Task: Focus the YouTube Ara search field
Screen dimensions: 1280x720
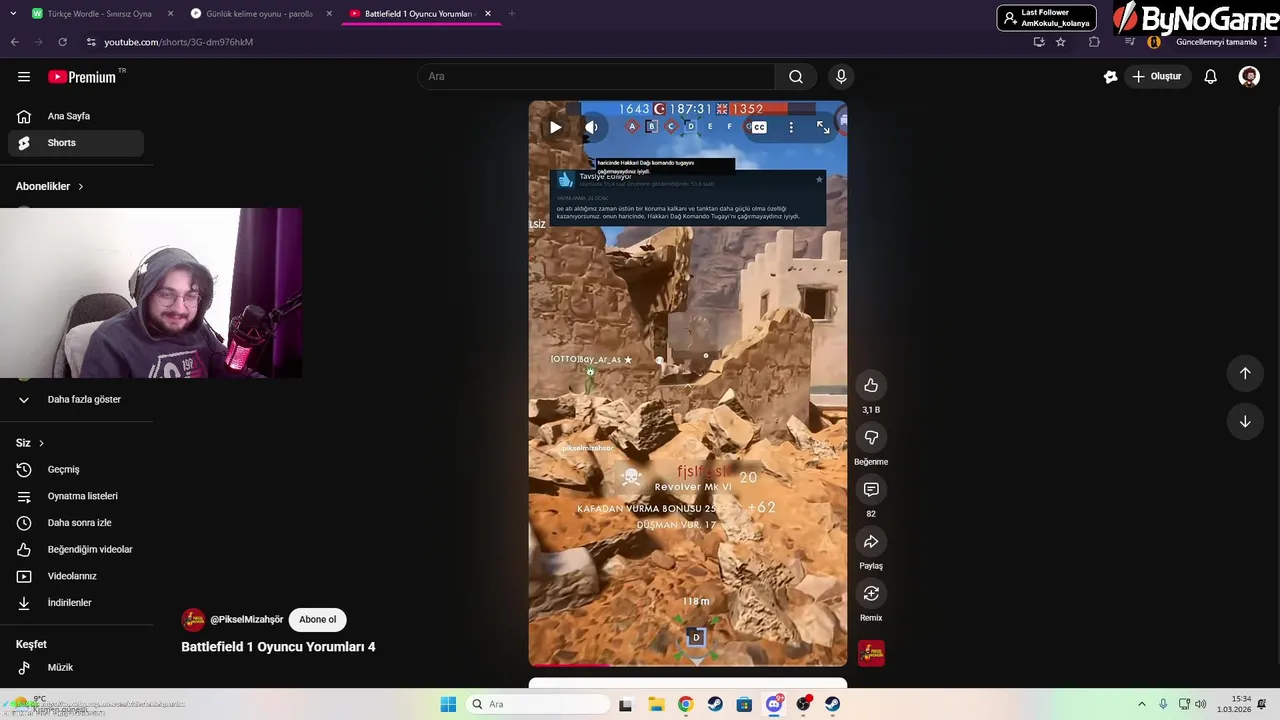Action: tap(596, 77)
